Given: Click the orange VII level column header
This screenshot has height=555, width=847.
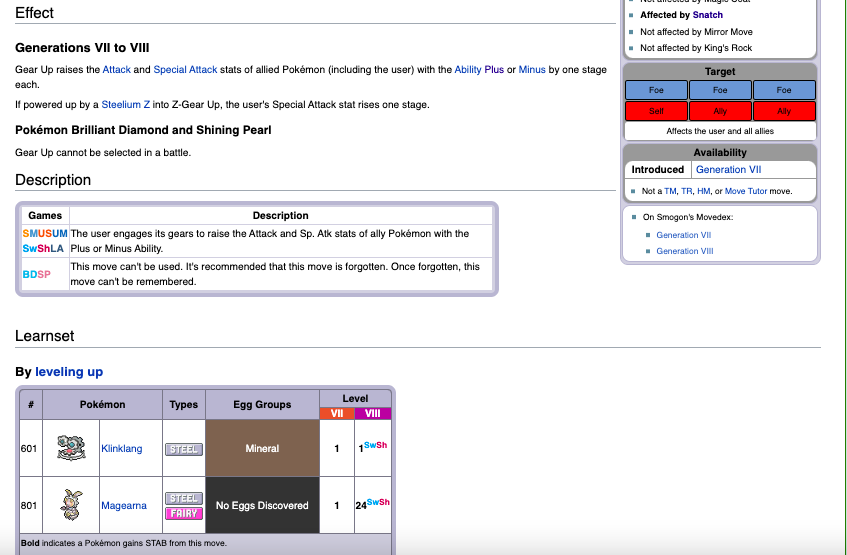Looking at the screenshot, I should click(x=336, y=413).
